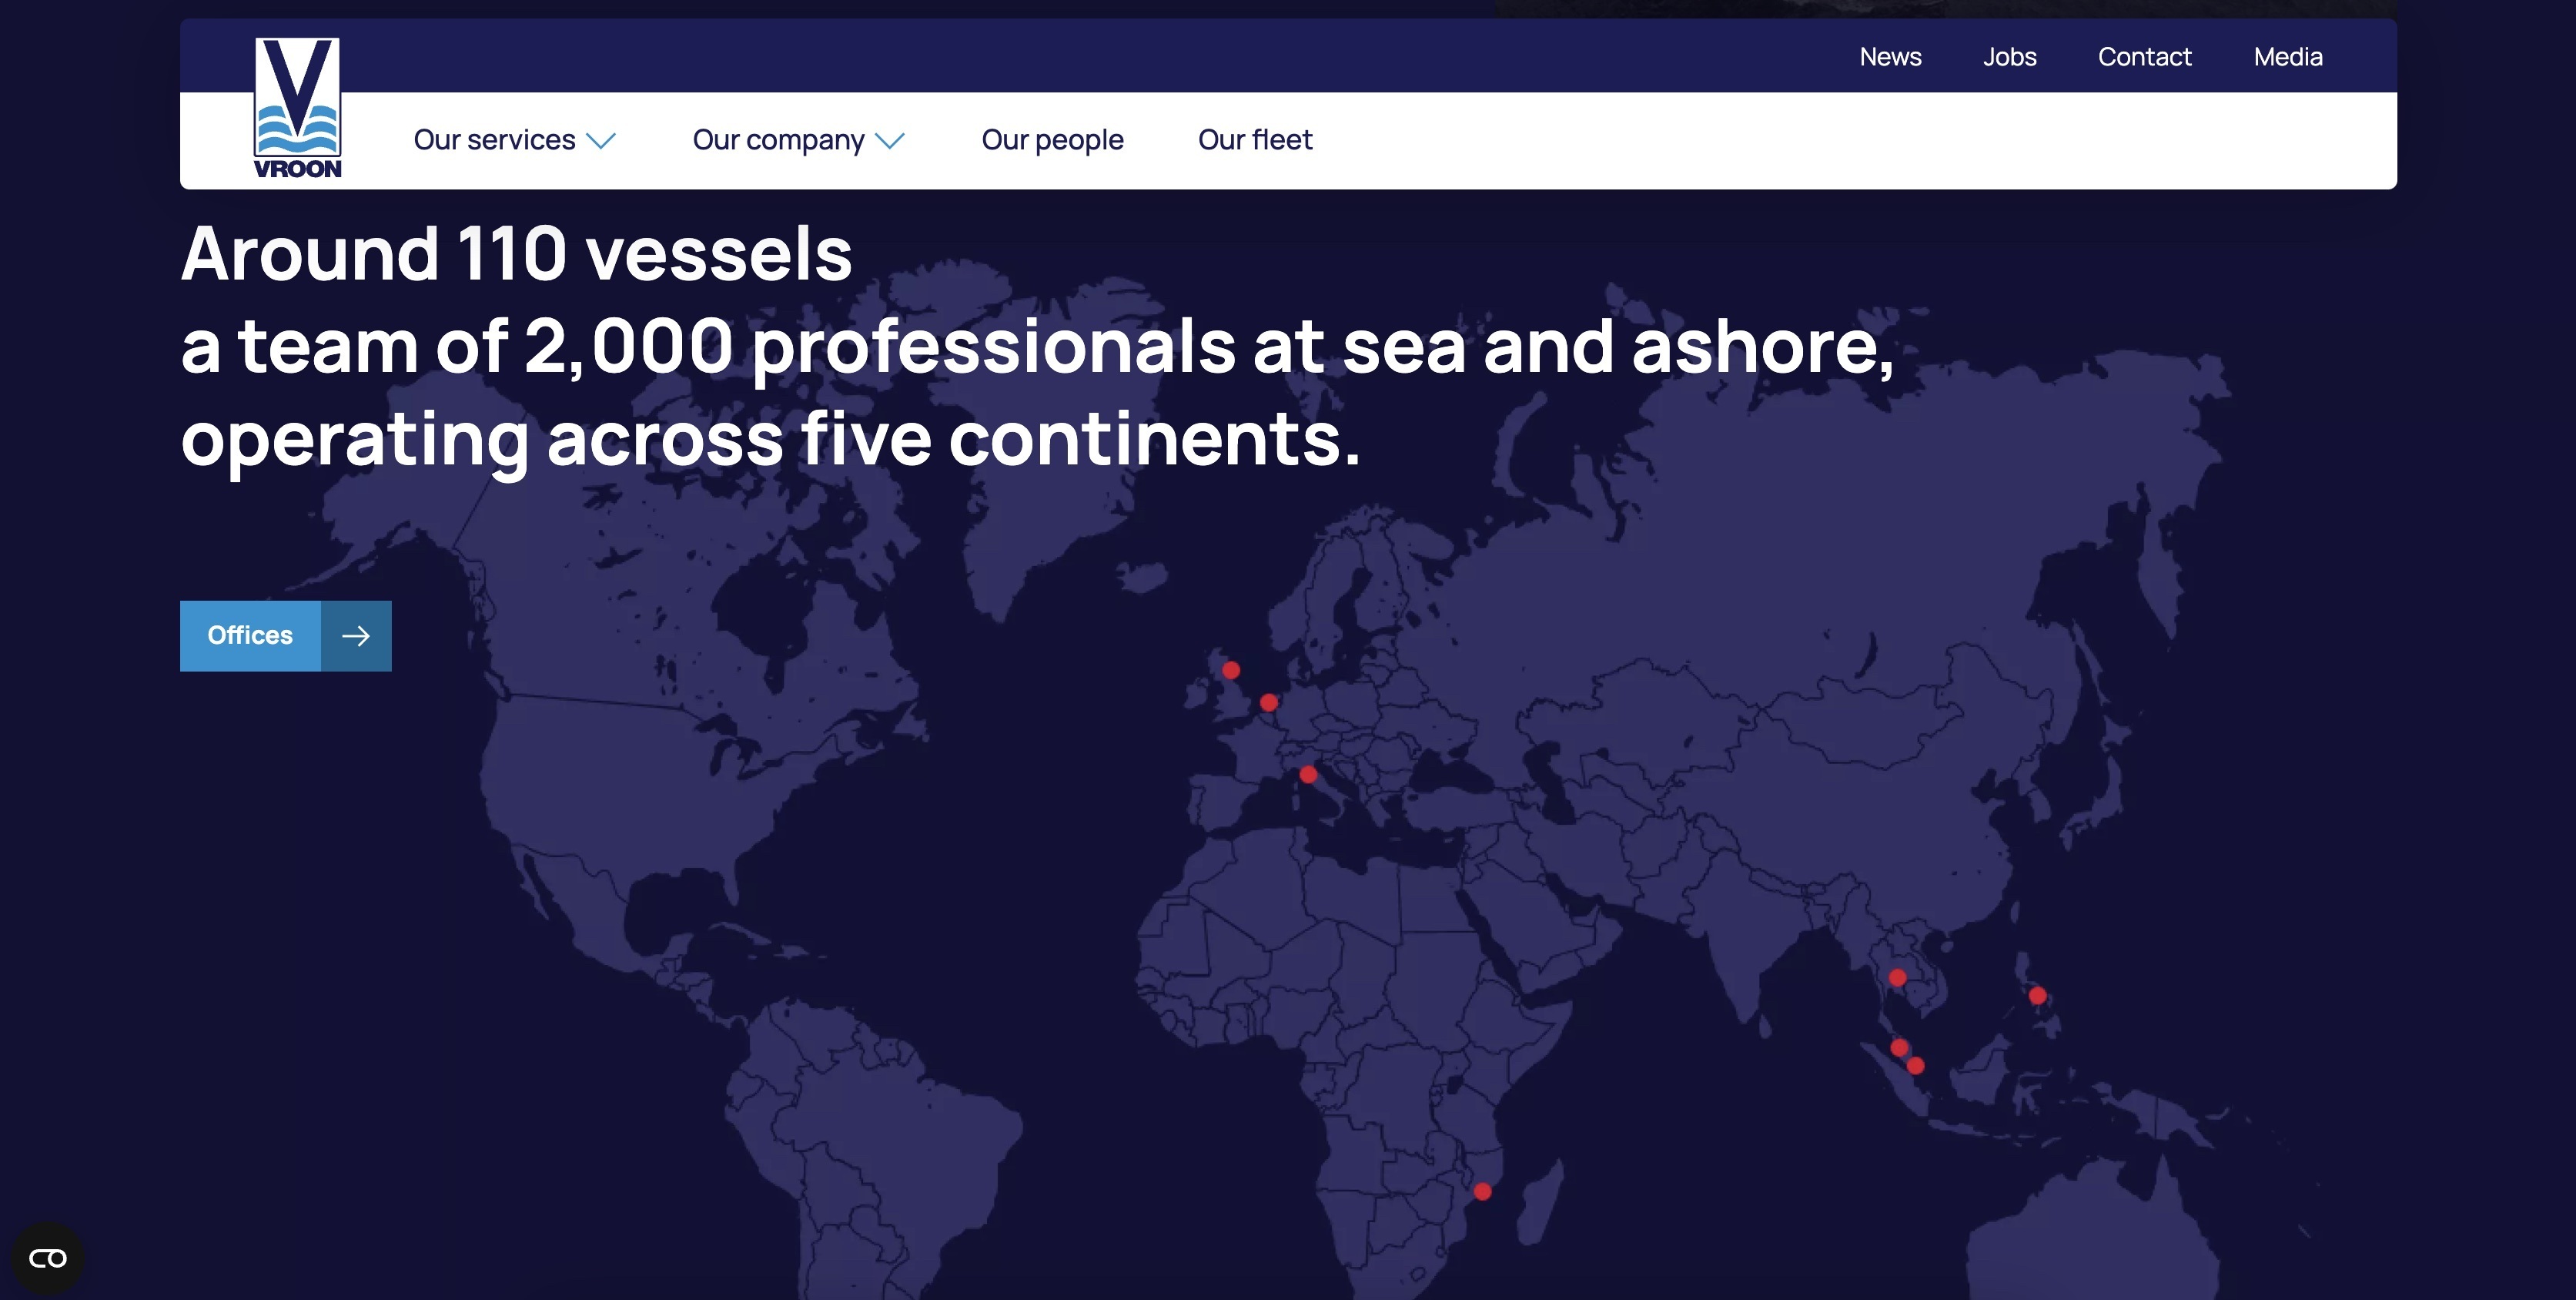Select the Italy office red dot
The image size is (2576, 1300).
(1308, 774)
